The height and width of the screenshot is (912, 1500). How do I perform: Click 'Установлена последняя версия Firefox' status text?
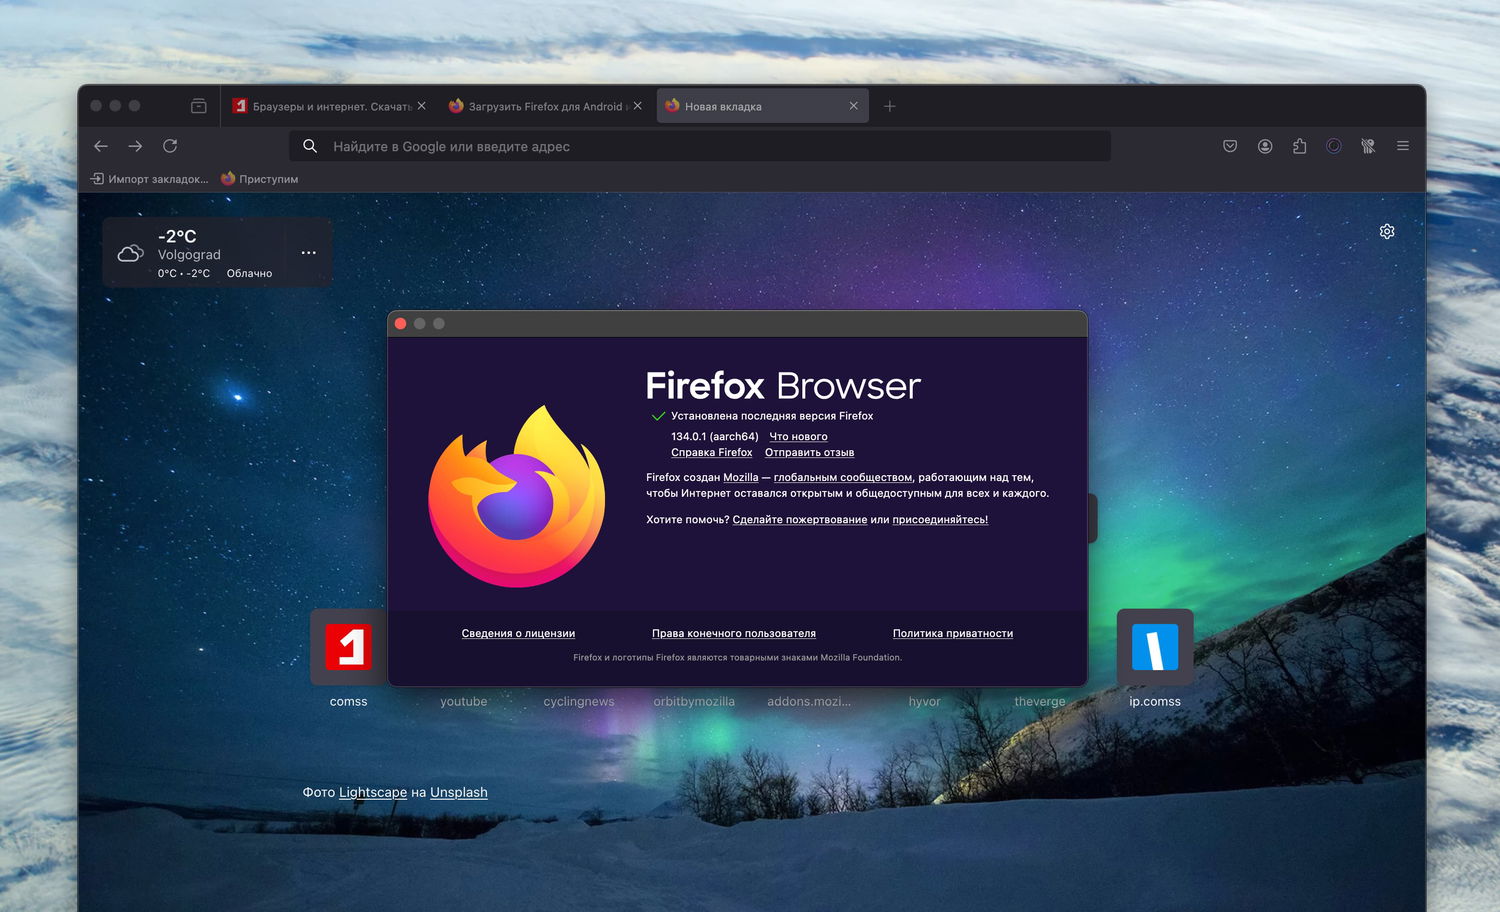[772, 416]
